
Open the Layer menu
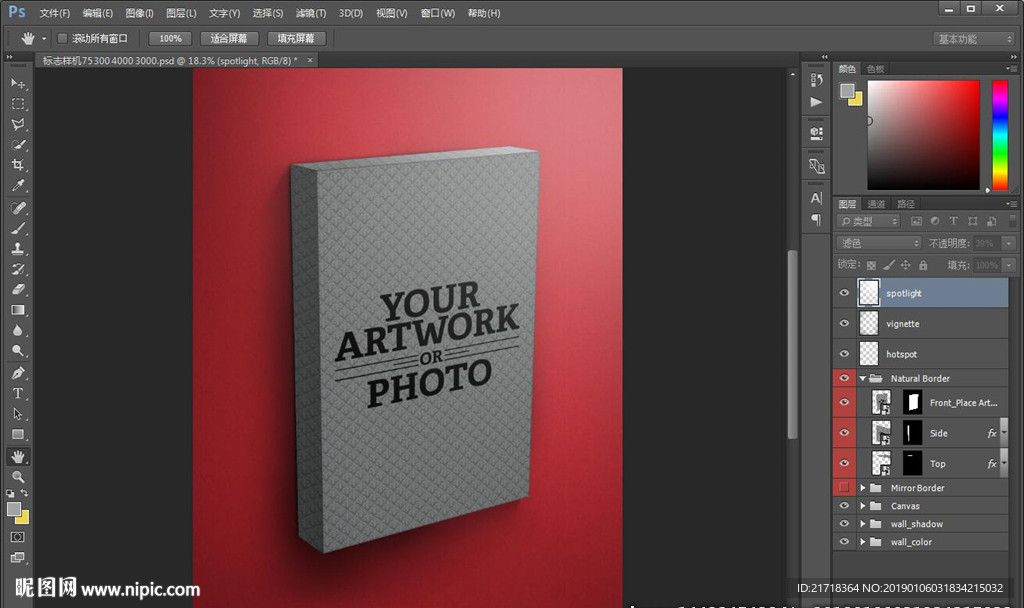182,13
